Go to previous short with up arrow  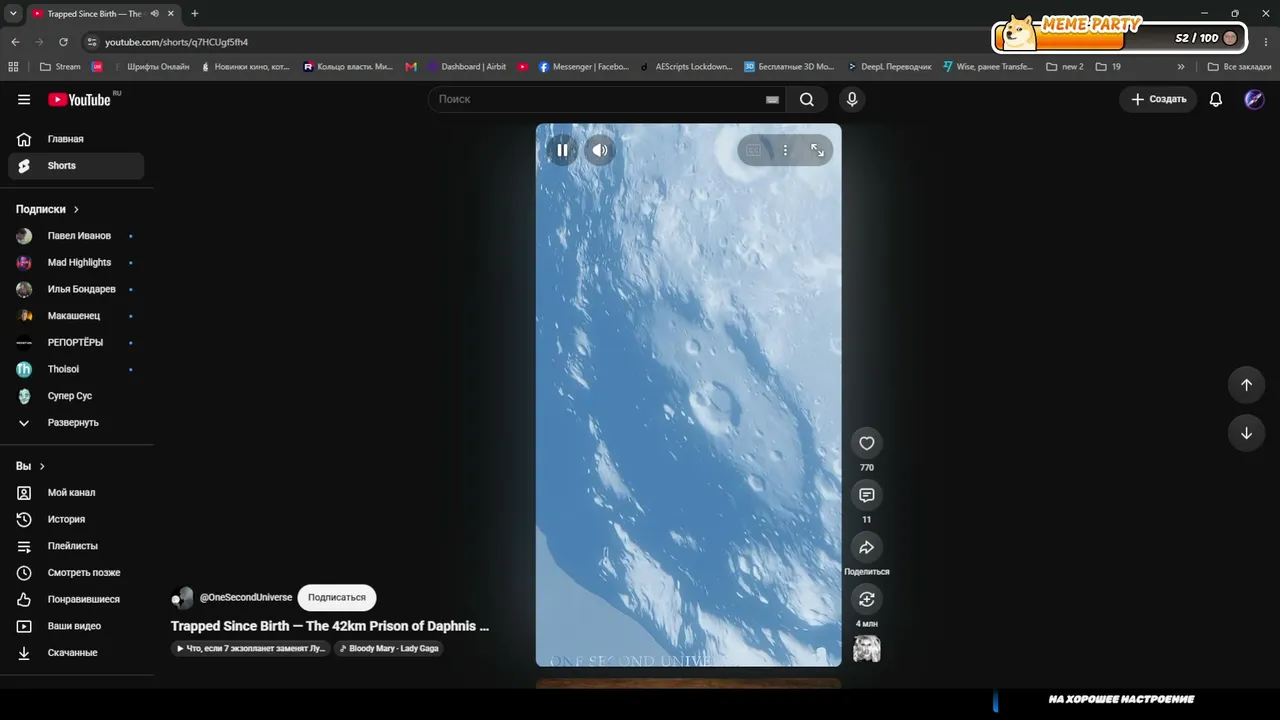pos(1246,385)
